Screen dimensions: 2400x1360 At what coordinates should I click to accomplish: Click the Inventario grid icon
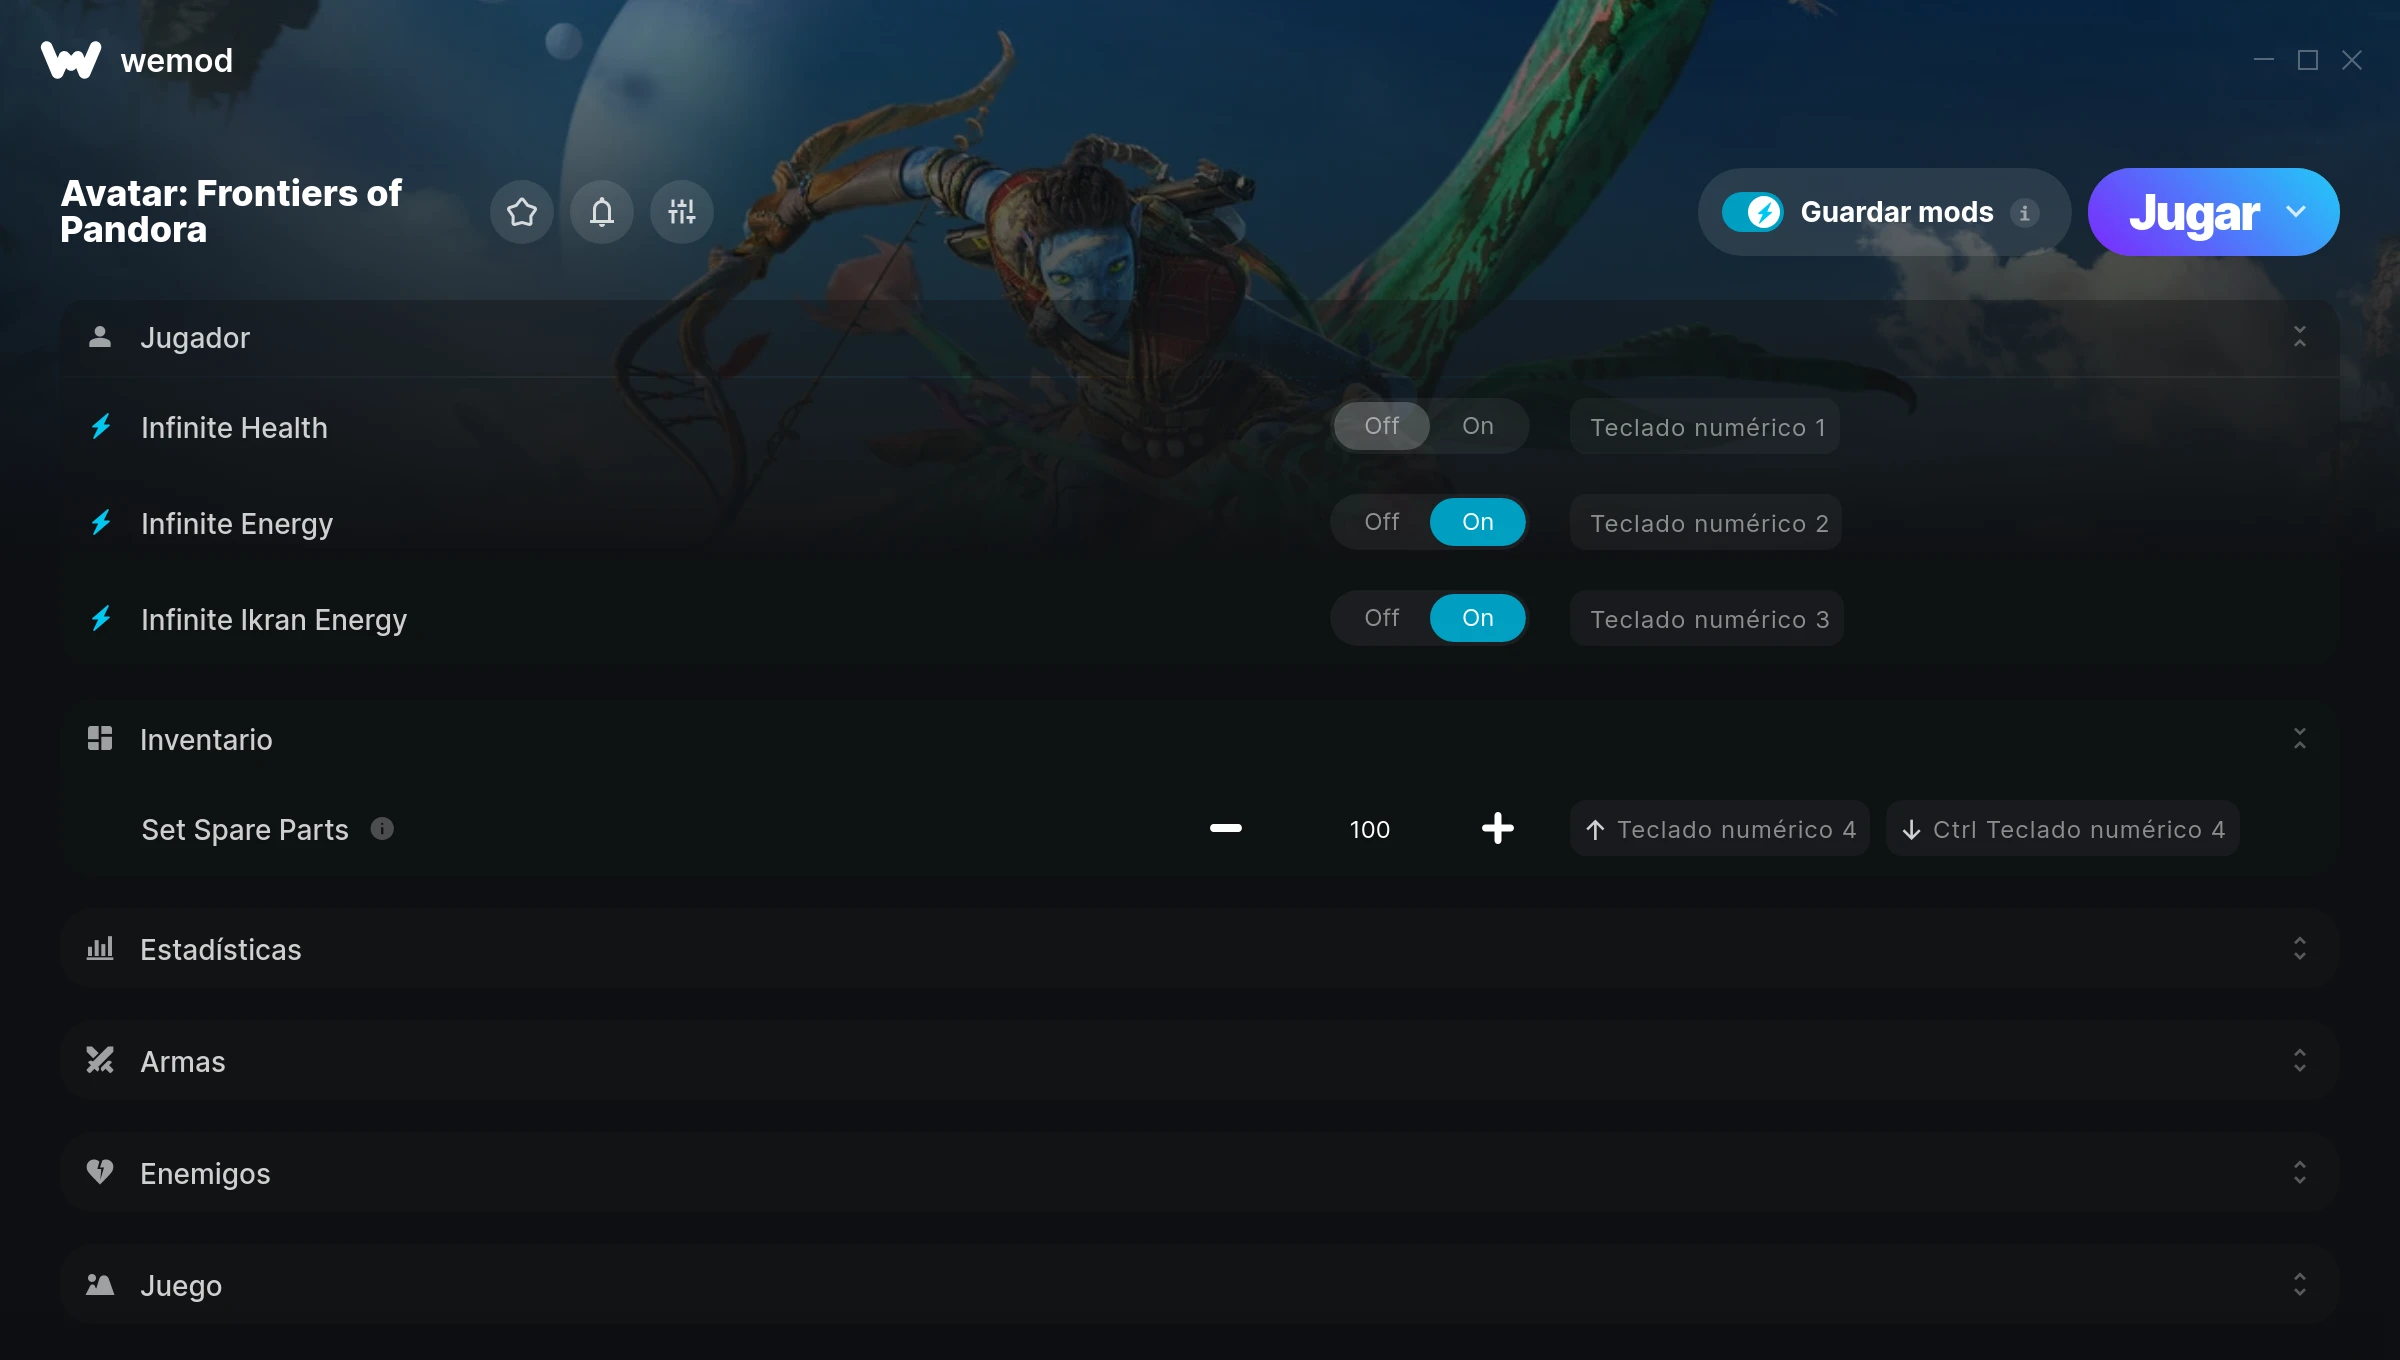pyautogui.click(x=100, y=739)
